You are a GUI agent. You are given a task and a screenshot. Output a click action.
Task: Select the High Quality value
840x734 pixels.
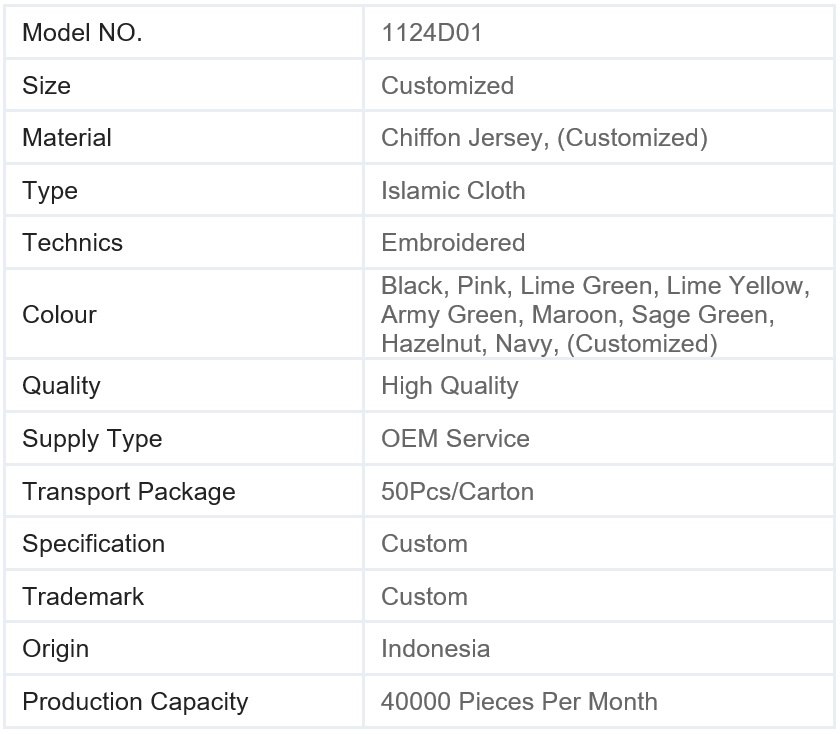point(450,386)
